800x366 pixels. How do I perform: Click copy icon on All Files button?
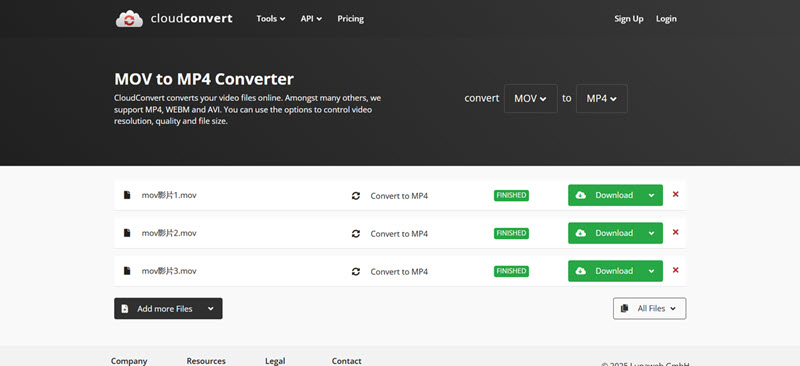coord(624,308)
